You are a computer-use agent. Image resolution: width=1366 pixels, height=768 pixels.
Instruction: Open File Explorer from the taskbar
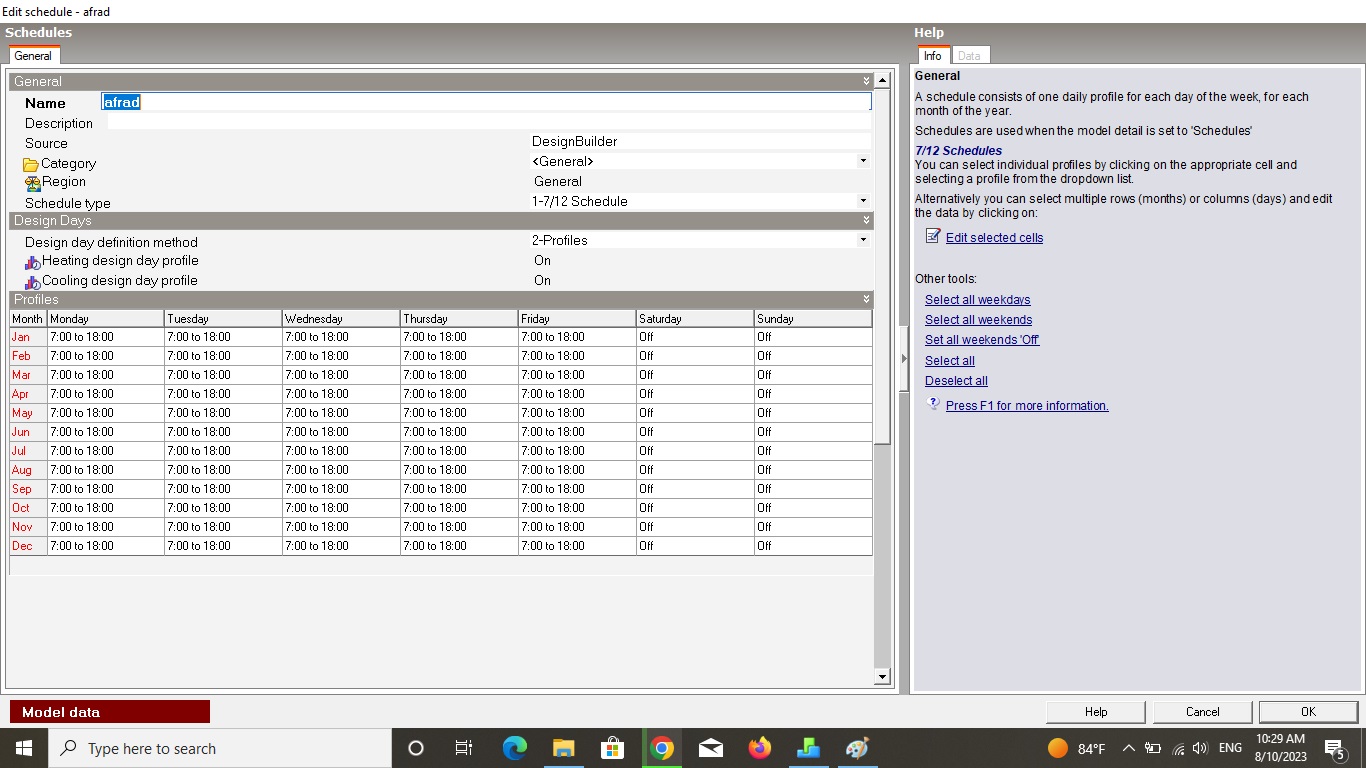click(x=564, y=748)
